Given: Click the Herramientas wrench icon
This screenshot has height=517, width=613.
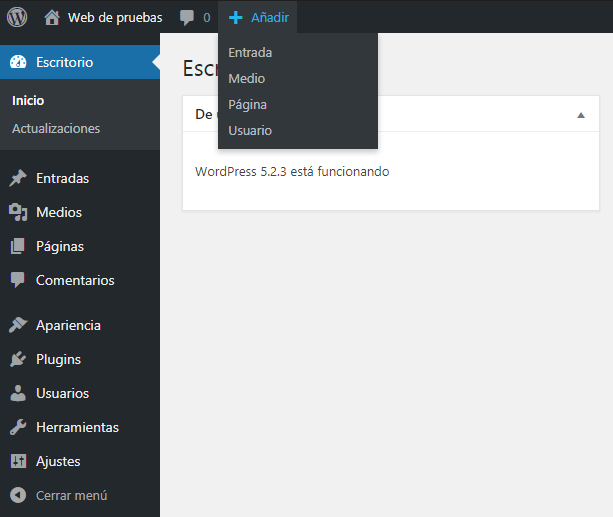Looking at the screenshot, I should (18, 427).
